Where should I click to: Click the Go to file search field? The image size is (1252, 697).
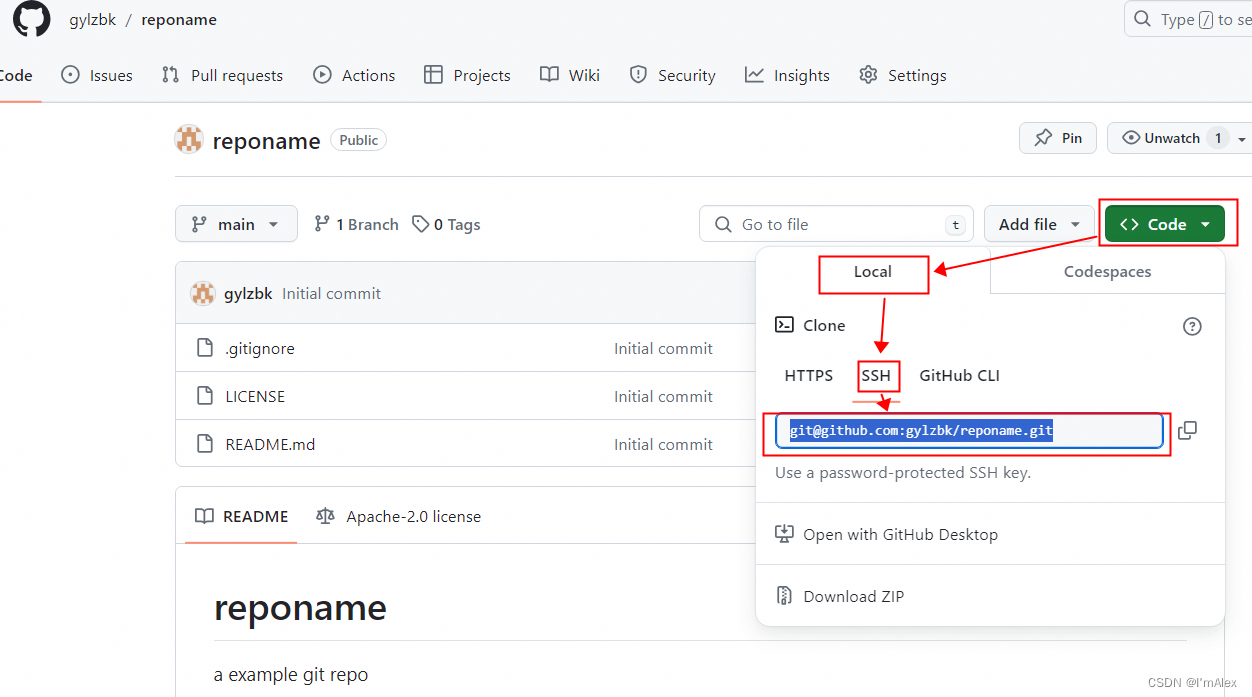click(836, 224)
